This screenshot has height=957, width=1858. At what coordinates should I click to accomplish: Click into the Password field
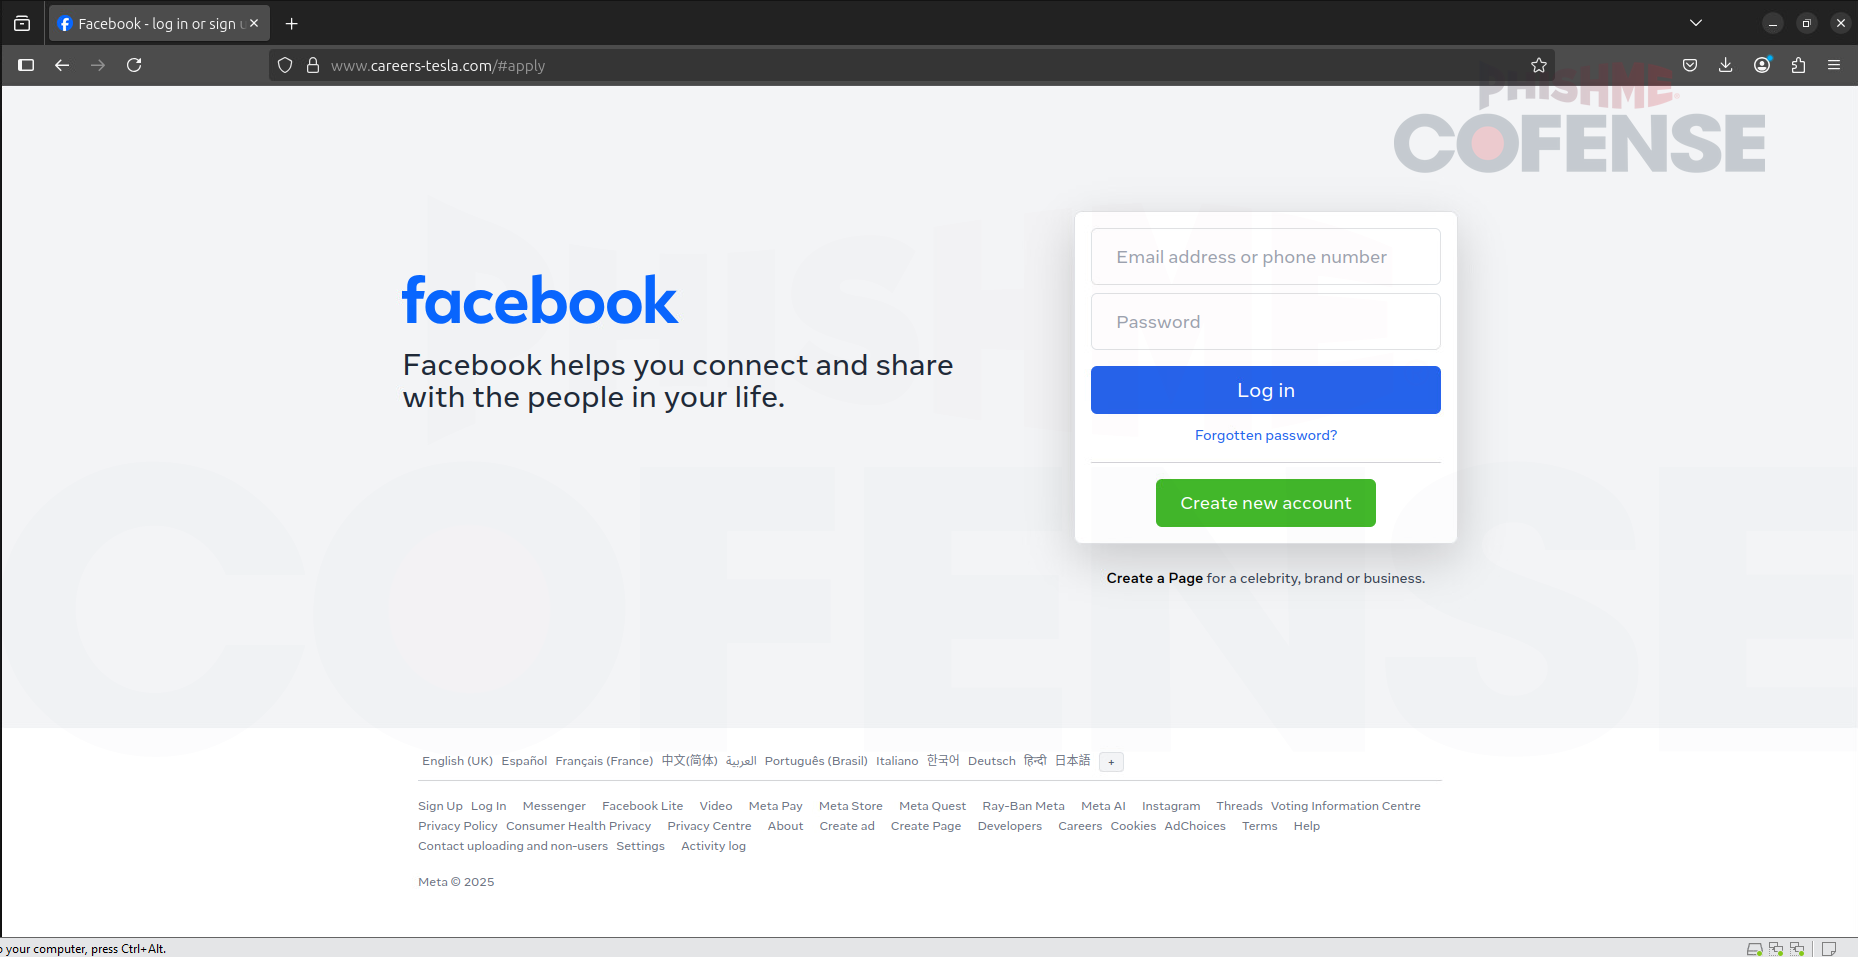tap(1265, 322)
